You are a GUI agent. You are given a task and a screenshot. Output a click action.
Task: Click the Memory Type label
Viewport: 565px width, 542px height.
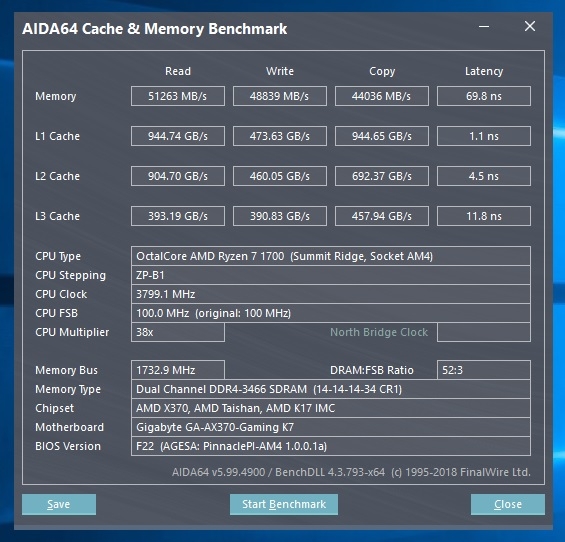point(68,390)
